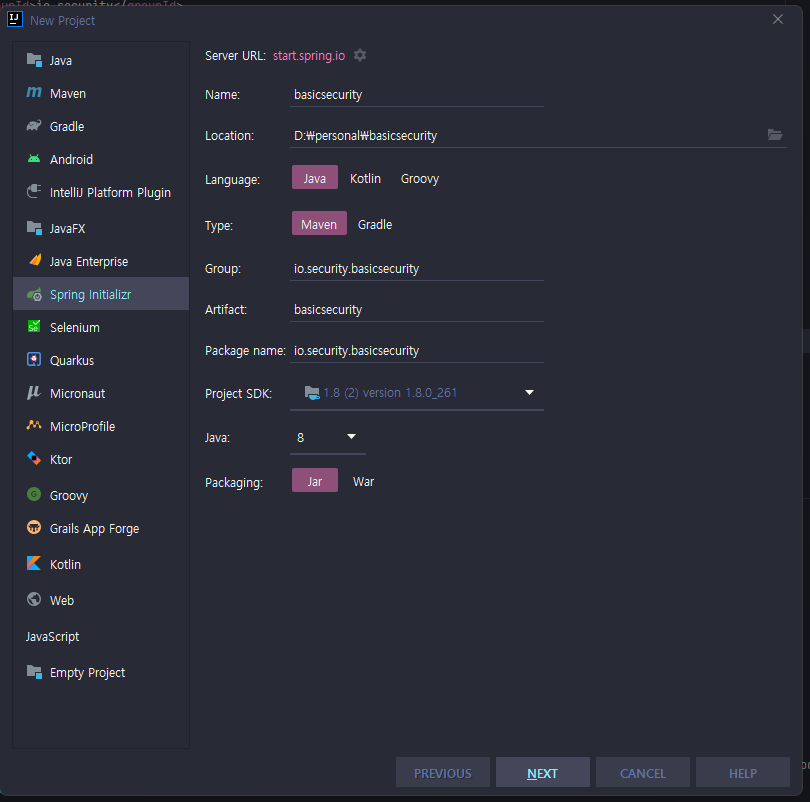Click the Maven 'm' icon
The height and width of the screenshot is (802, 810).
point(34,92)
